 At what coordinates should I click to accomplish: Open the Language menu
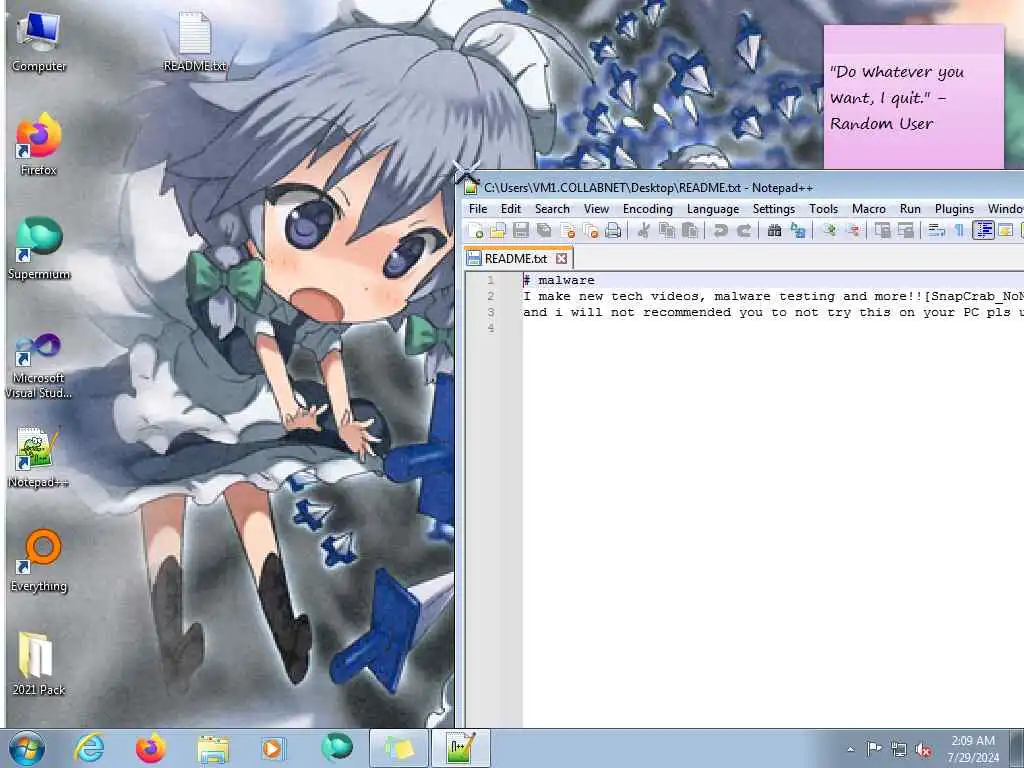pyautogui.click(x=713, y=209)
